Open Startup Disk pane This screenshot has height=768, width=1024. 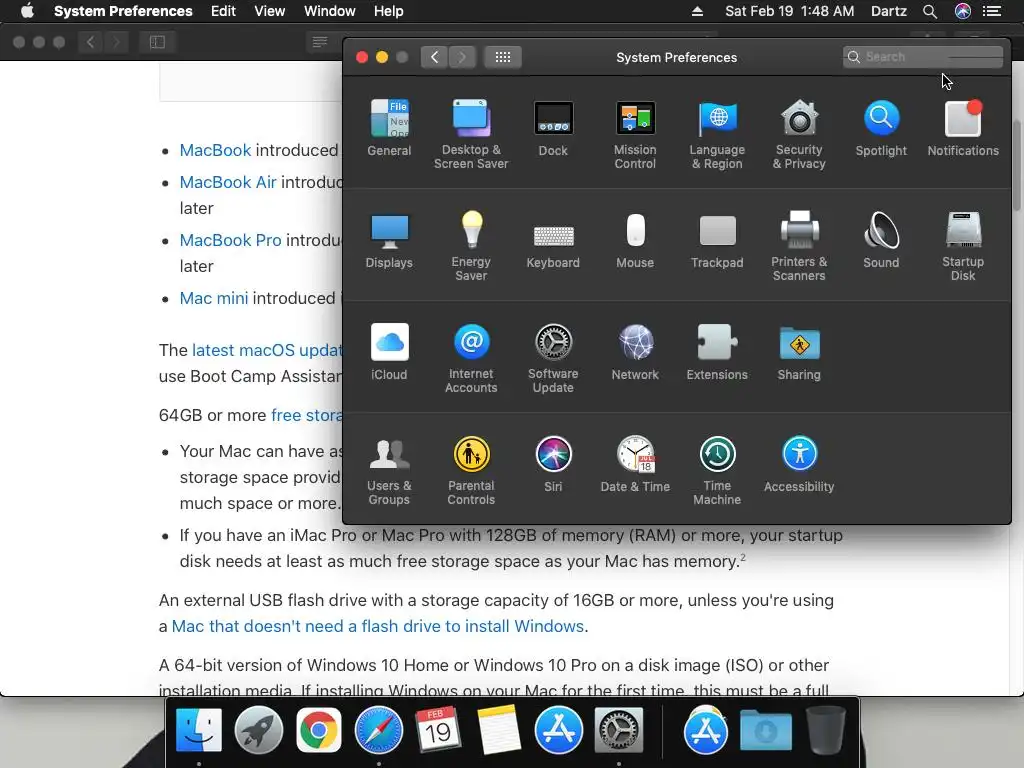(963, 246)
